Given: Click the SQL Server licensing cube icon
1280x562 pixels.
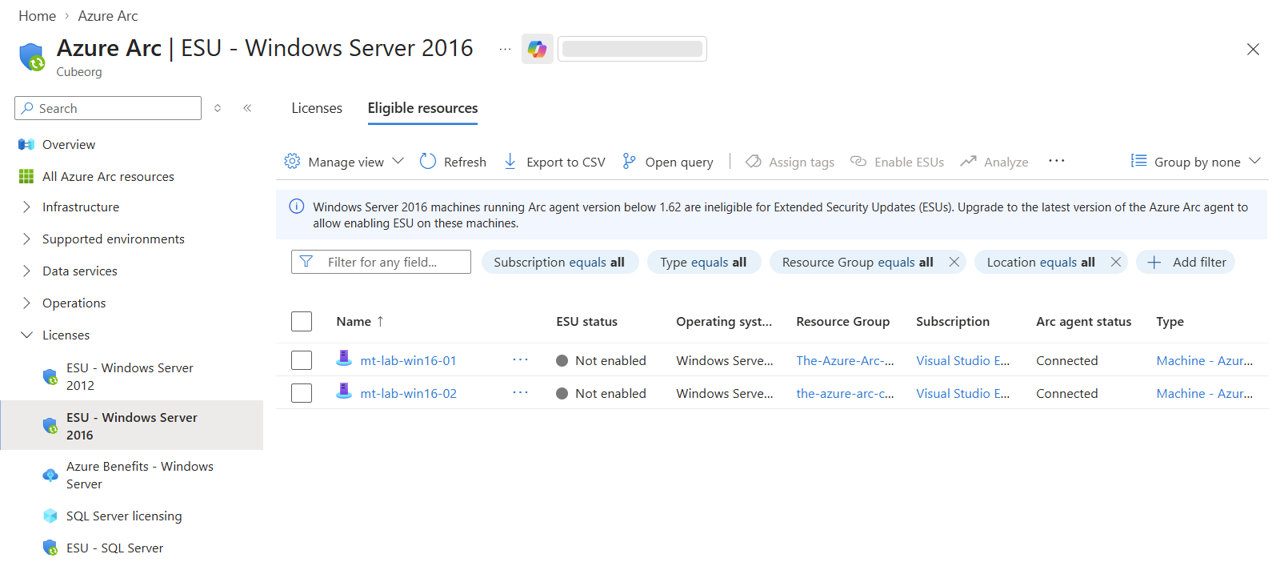Looking at the screenshot, I should pyautogui.click(x=50, y=516).
